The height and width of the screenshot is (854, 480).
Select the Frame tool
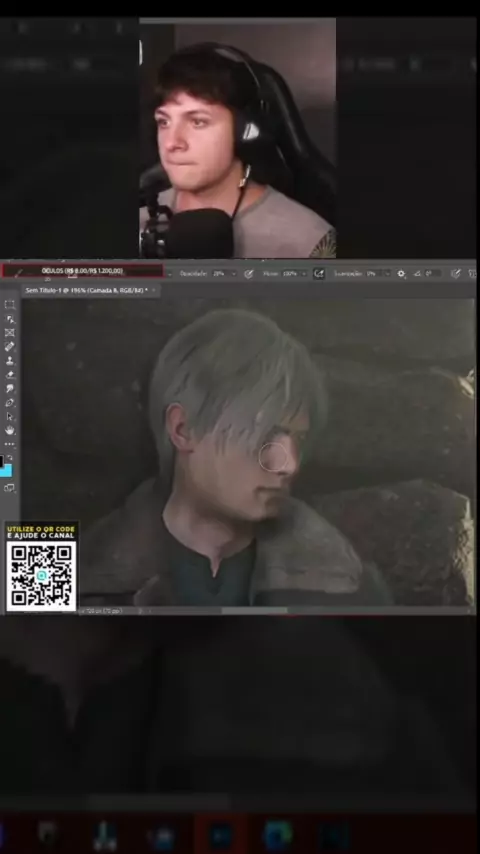(x=9, y=333)
